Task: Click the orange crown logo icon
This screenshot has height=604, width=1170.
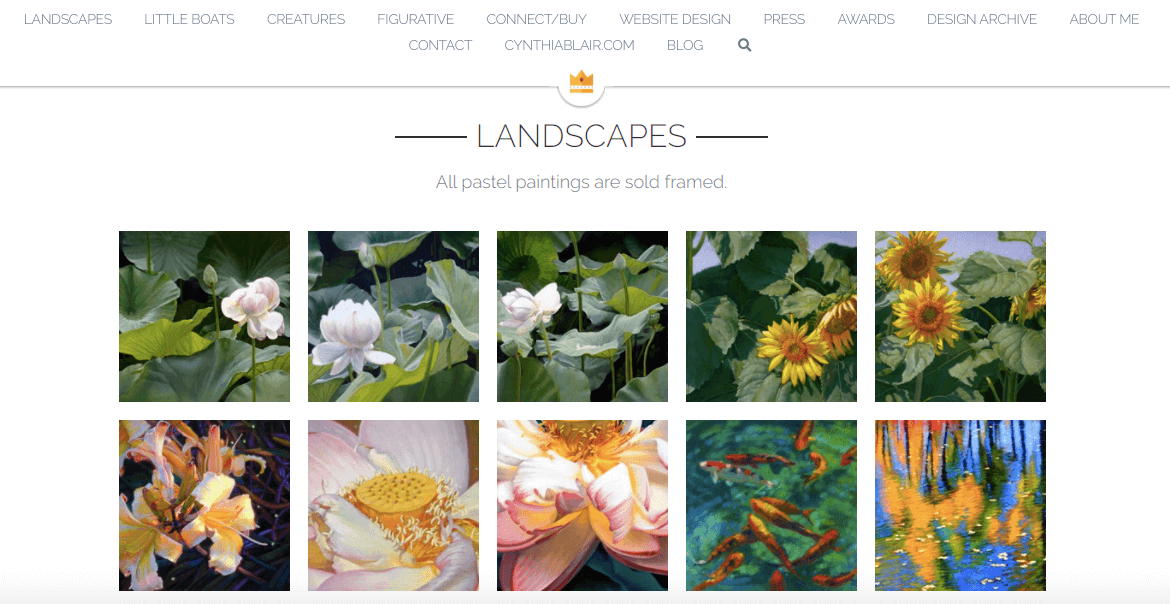Action: tap(581, 81)
